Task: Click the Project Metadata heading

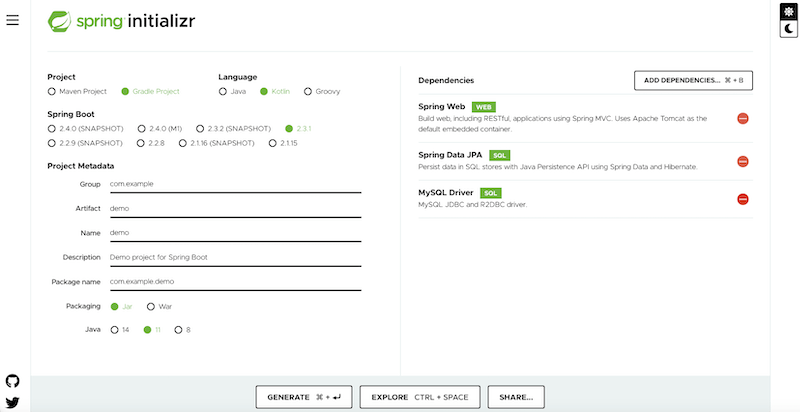Action: point(81,166)
